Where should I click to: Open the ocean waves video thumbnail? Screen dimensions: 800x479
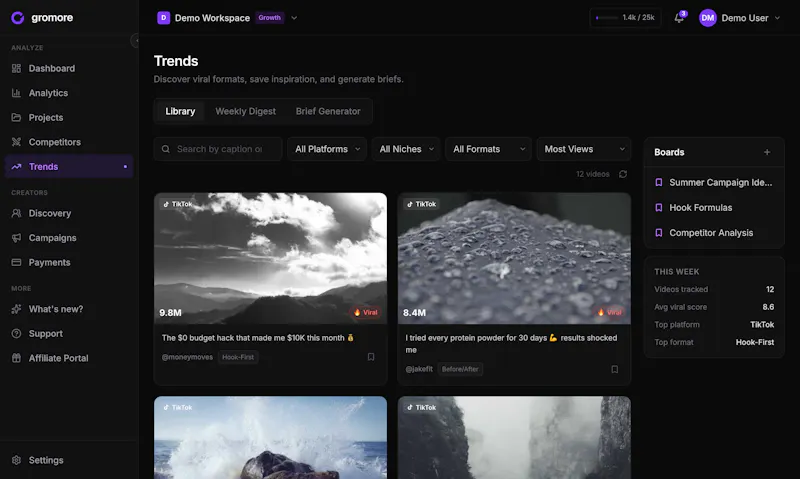point(270,438)
